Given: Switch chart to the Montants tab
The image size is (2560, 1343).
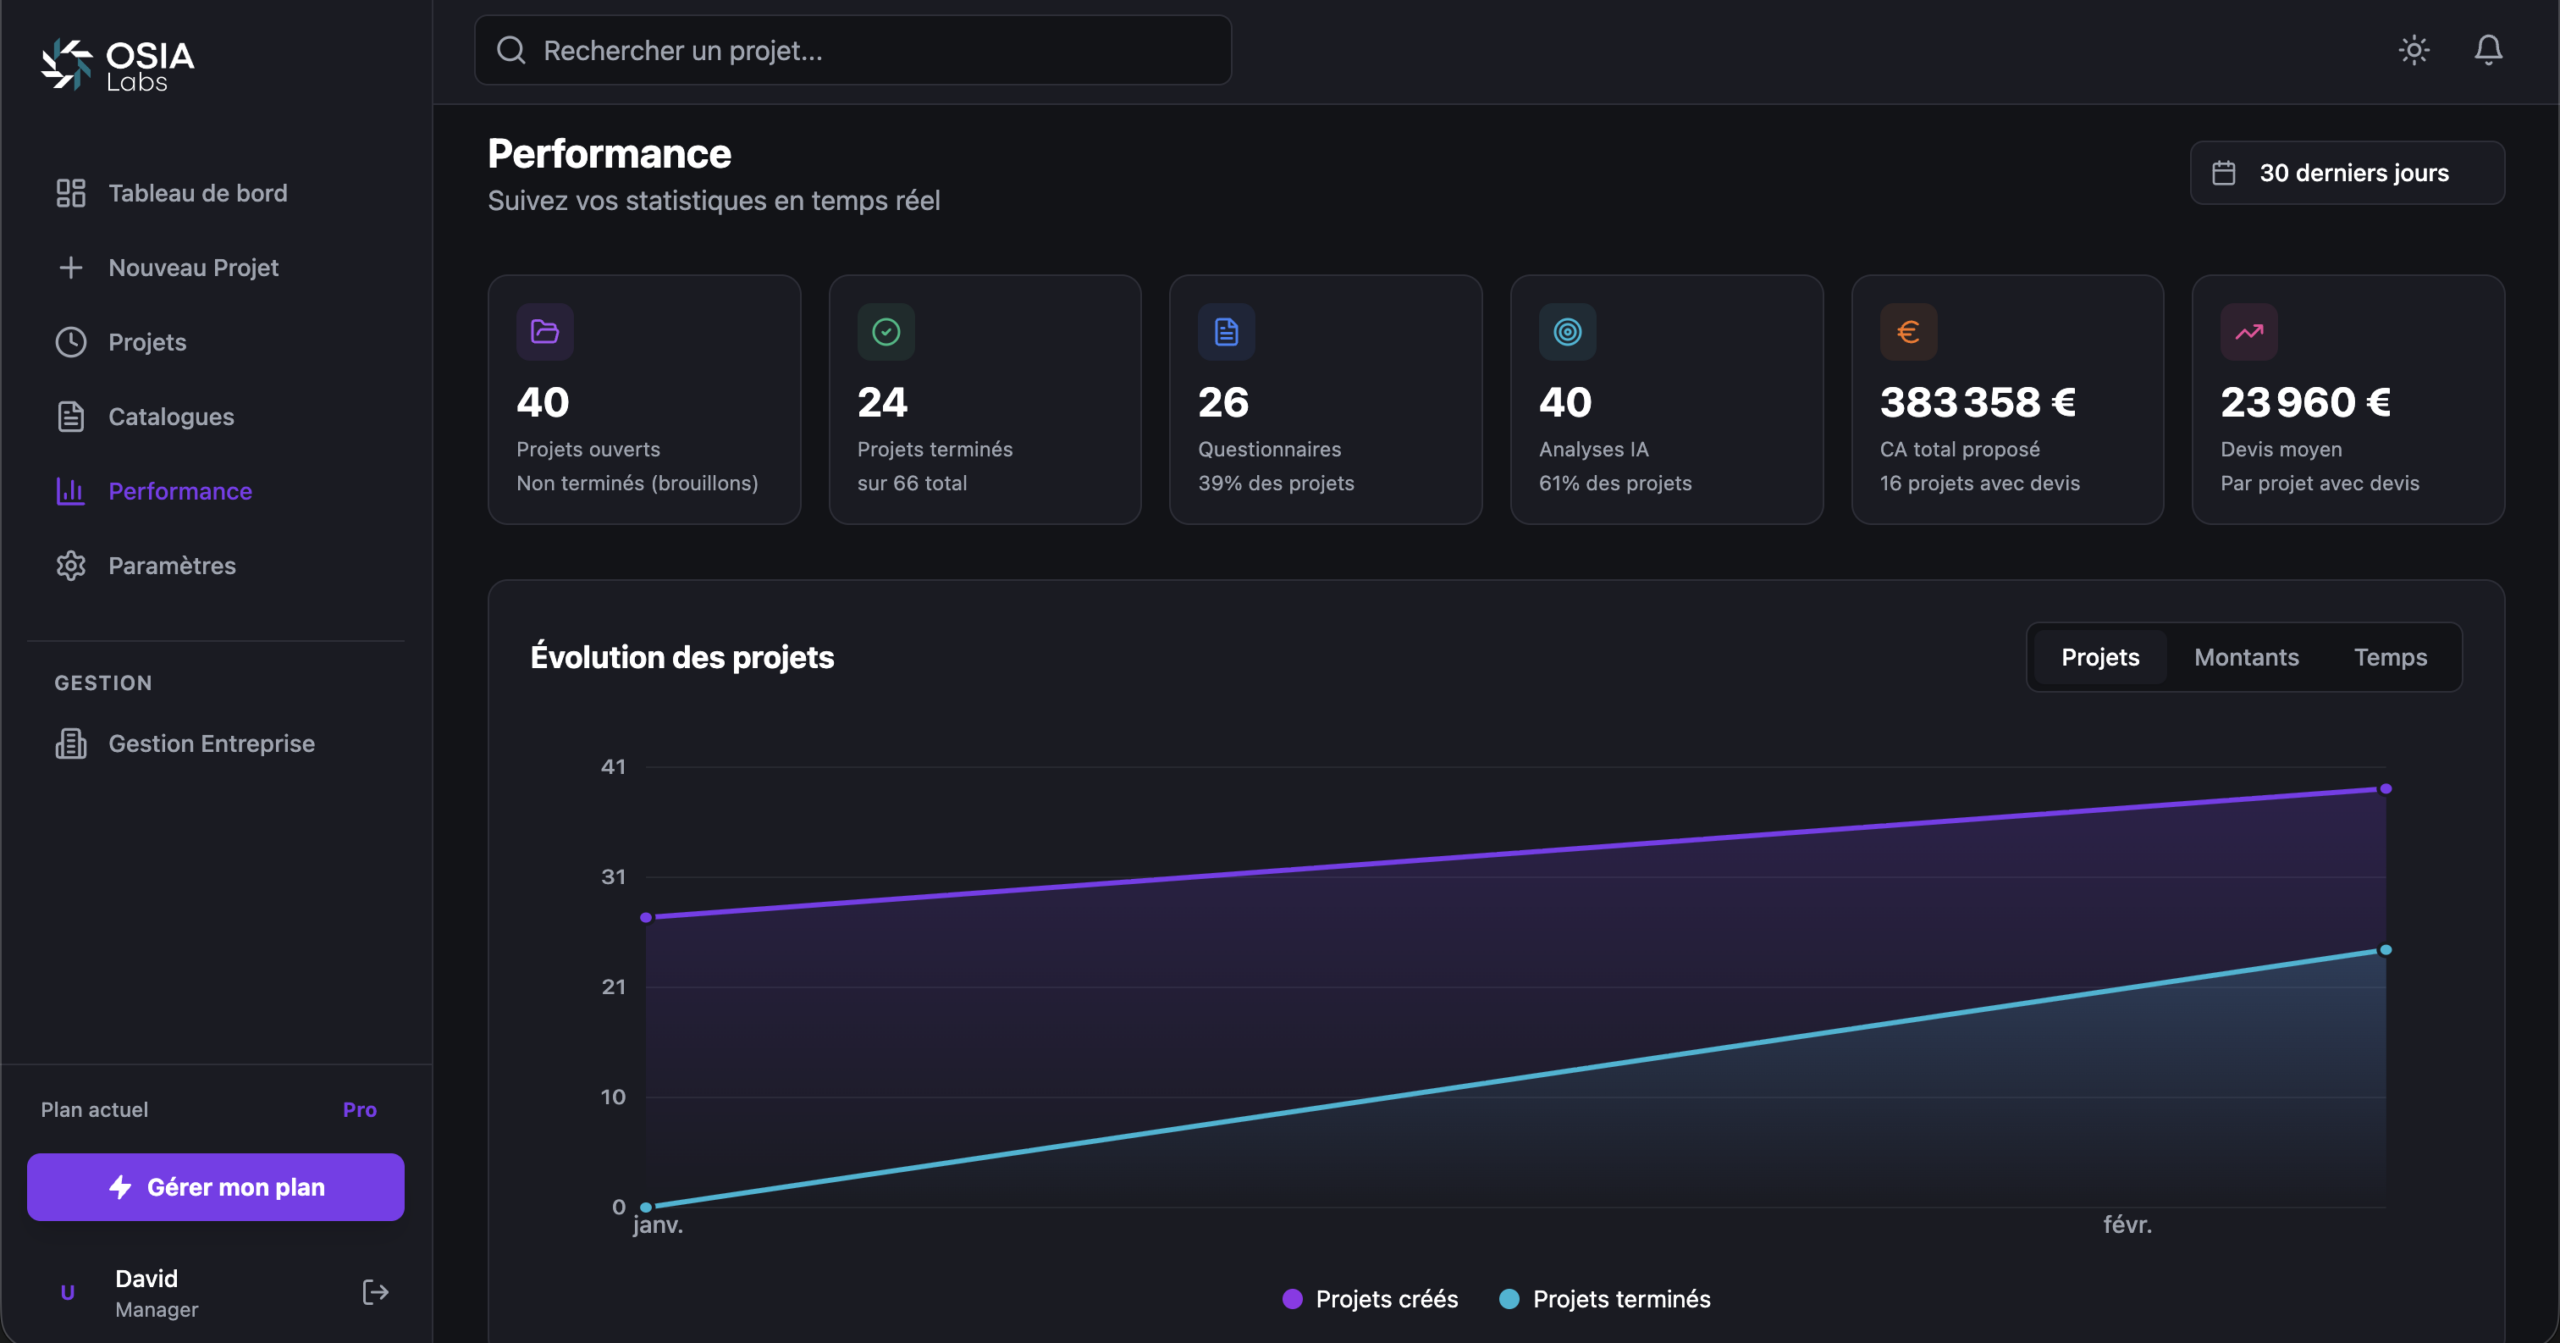Looking at the screenshot, I should pos(2246,657).
